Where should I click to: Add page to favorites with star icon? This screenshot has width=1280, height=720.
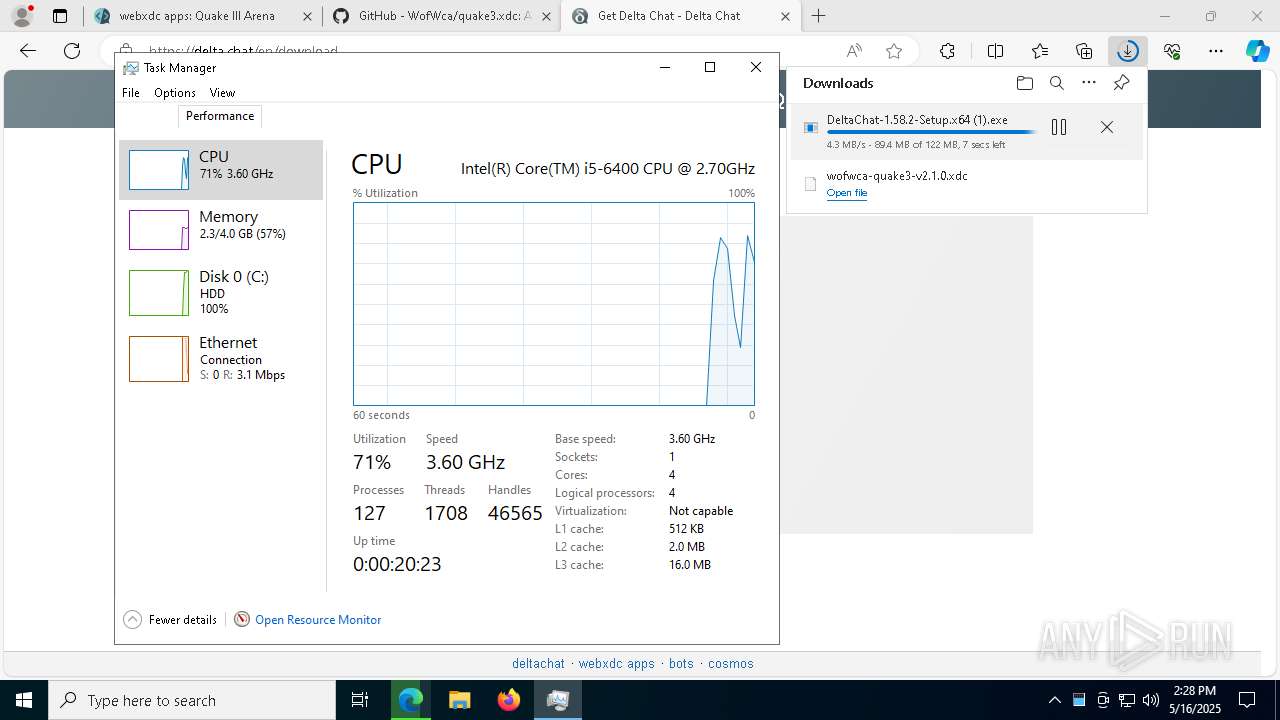894,51
